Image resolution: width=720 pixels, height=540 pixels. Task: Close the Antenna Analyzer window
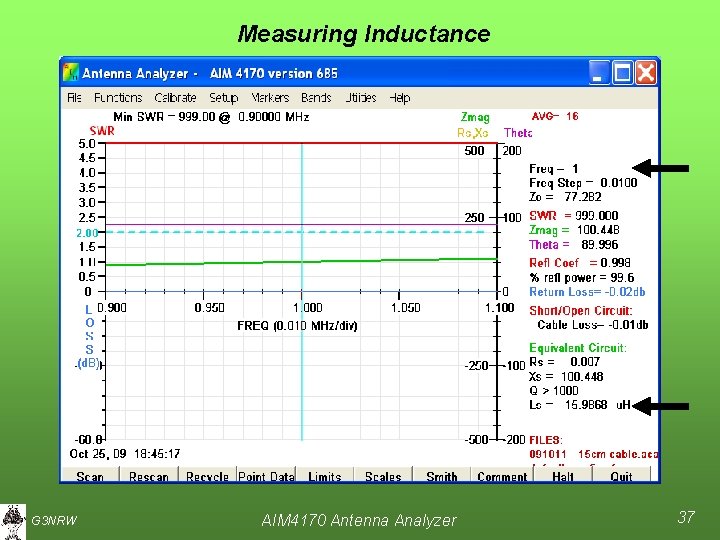click(x=646, y=73)
